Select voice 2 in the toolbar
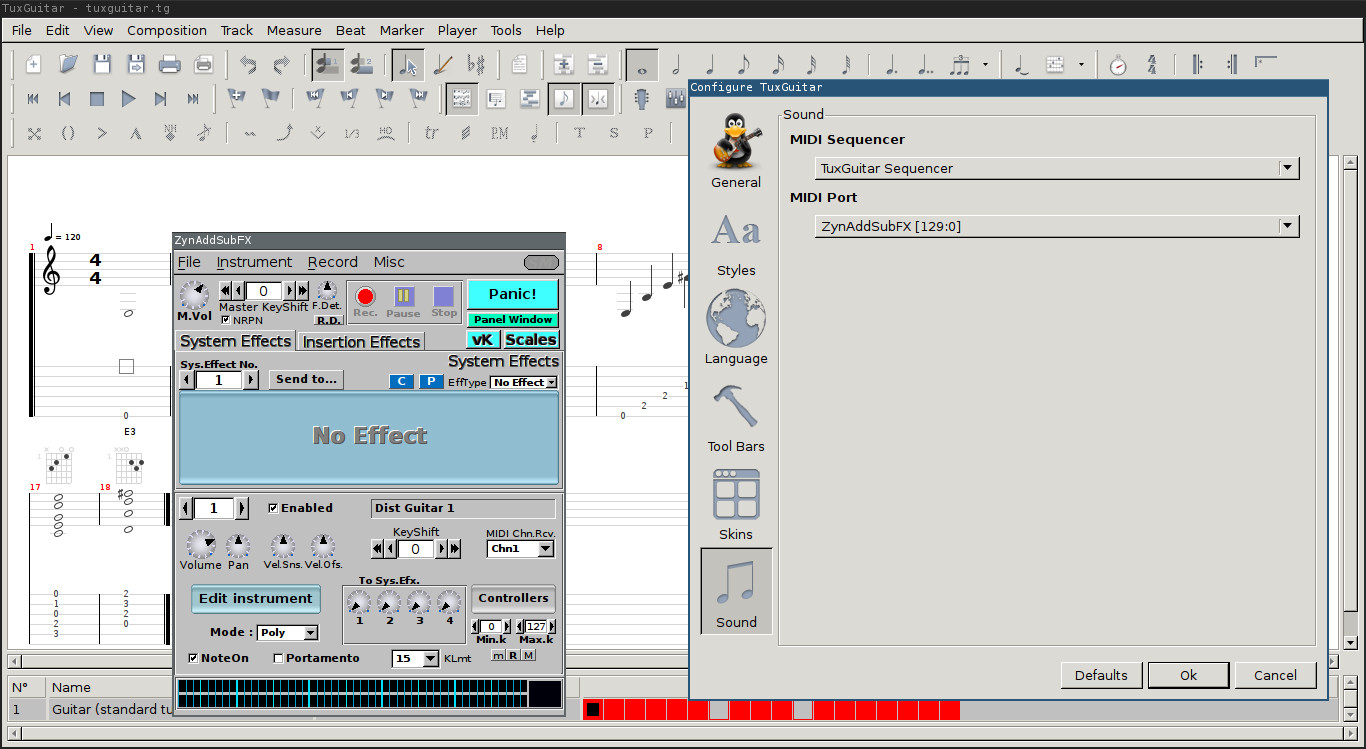Screen dimensions: 1366x749 coord(360,65)
